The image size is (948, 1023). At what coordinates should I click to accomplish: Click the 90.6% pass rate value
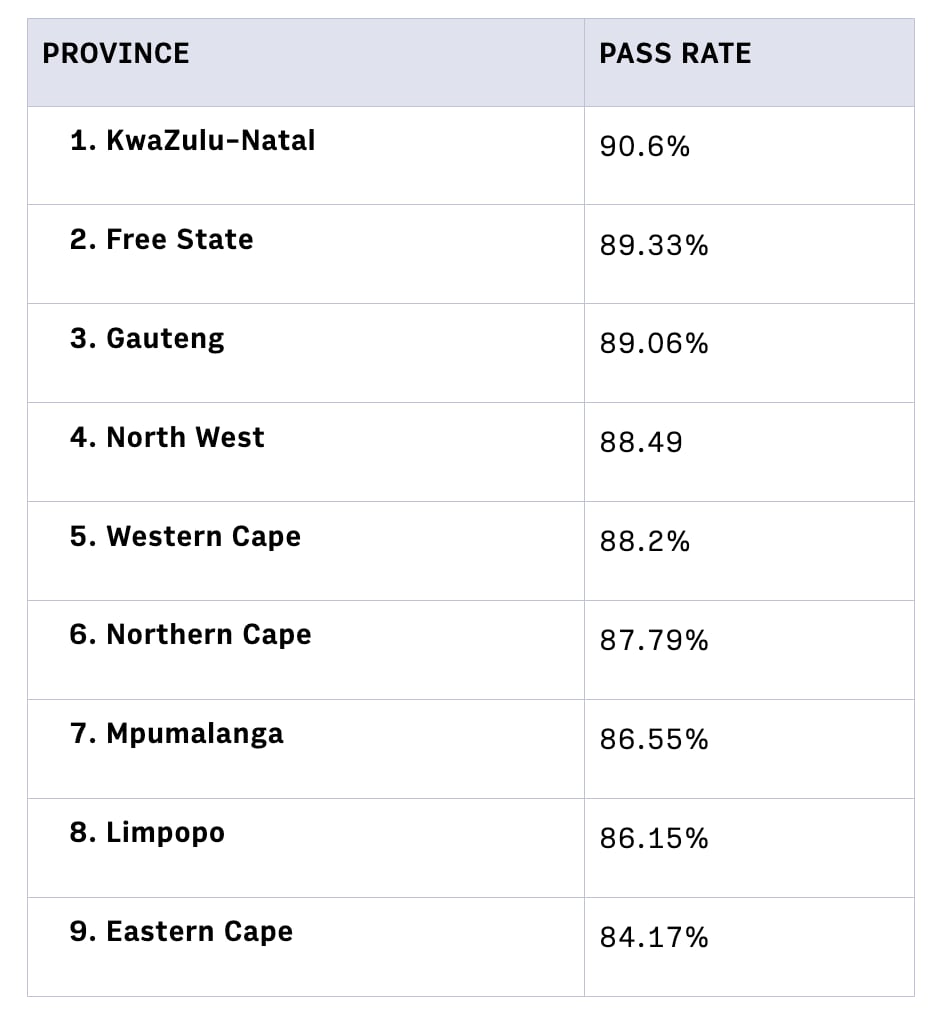[645, 147]
